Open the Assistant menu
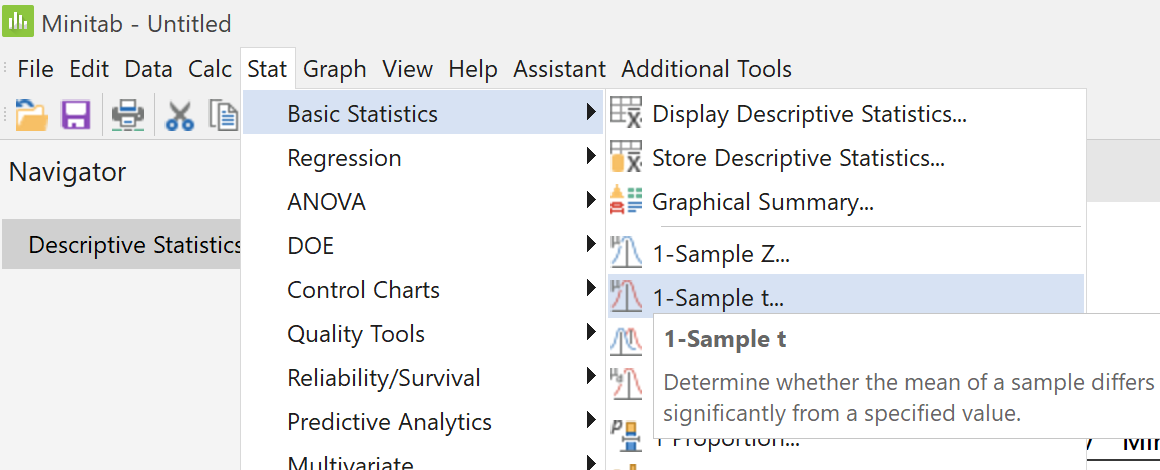 (559, 69)
